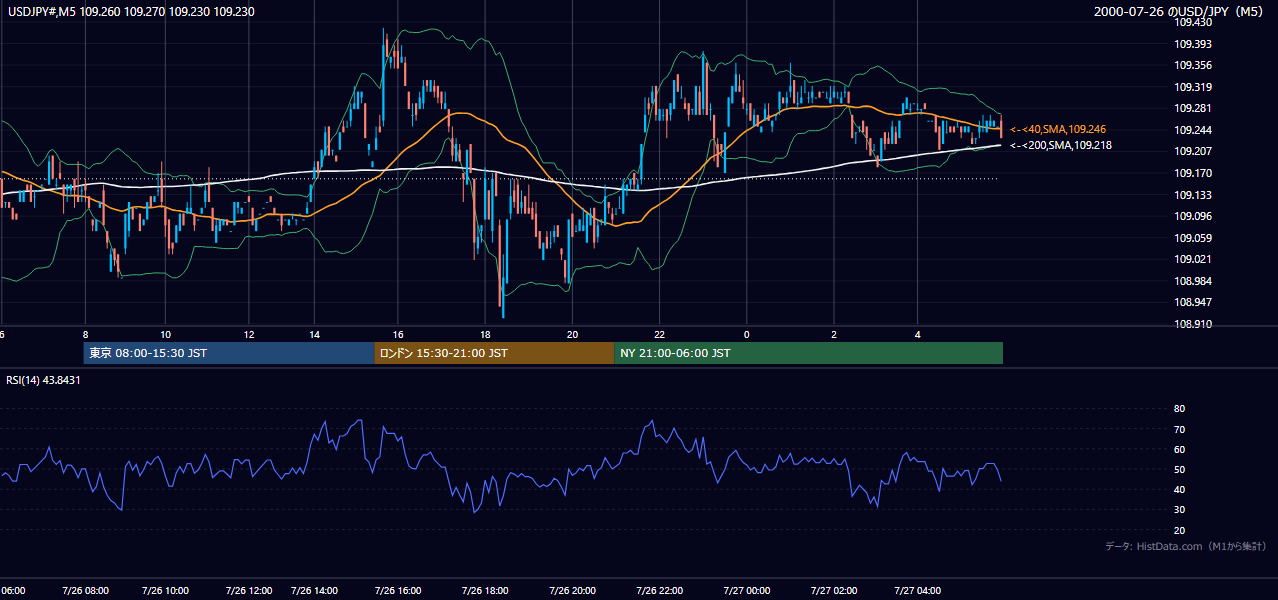Click the RSI 70 level label
1278x600 pixels.
coord(1179,430)
